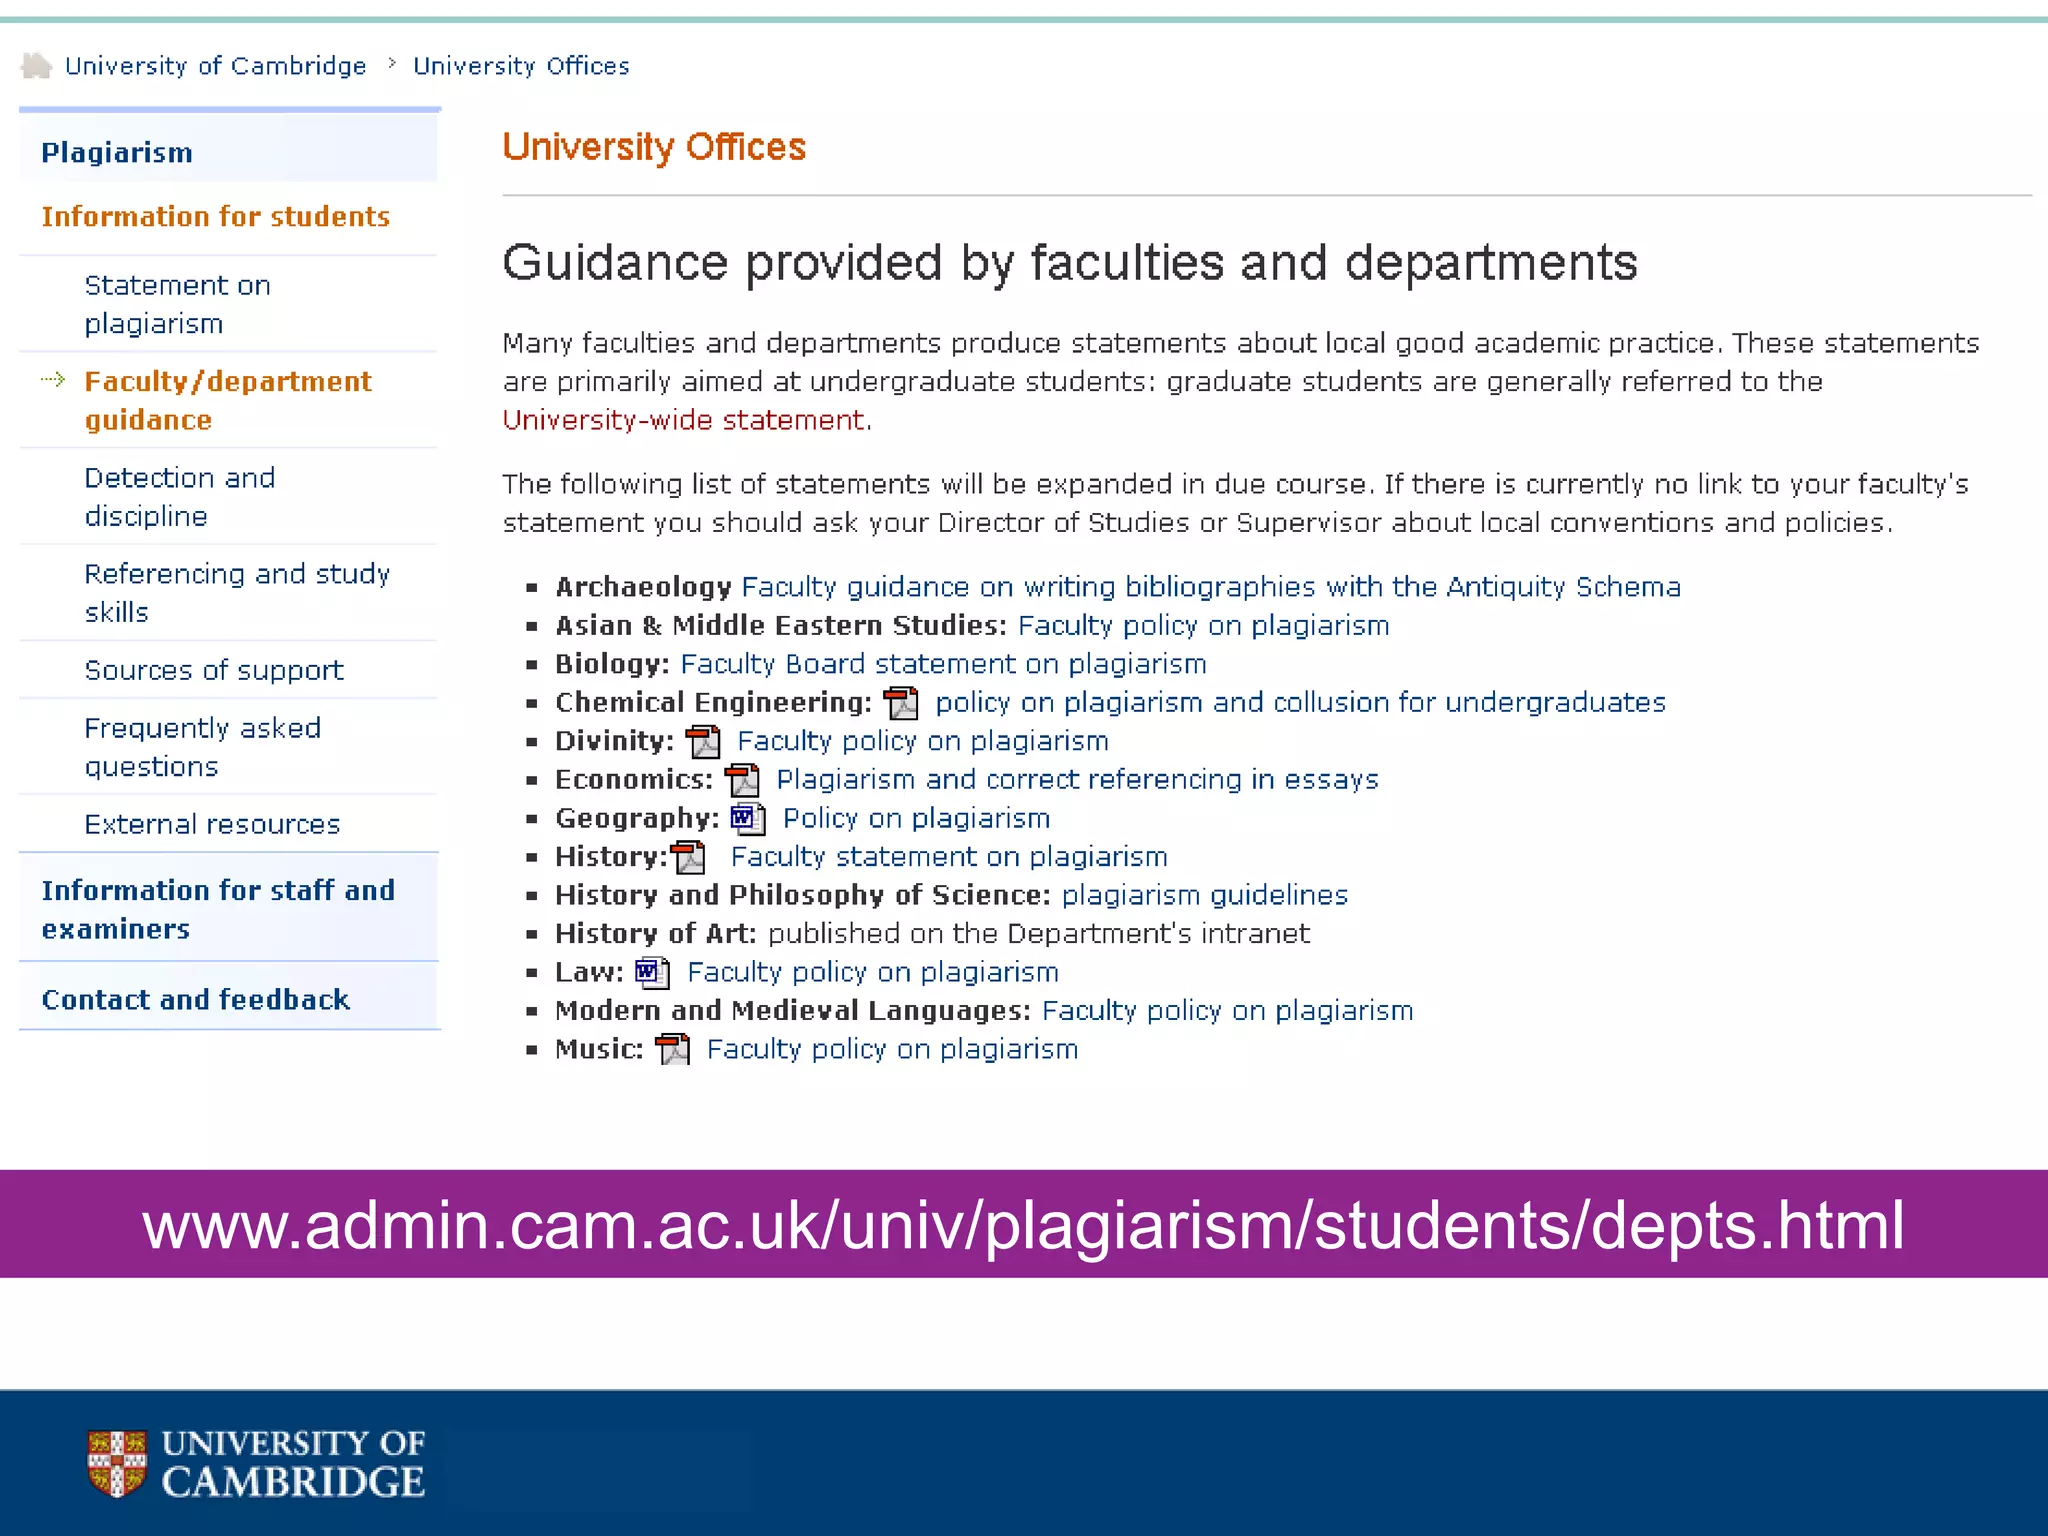
Task: Follow the University-wide statement link
Action: pos(684,420)
